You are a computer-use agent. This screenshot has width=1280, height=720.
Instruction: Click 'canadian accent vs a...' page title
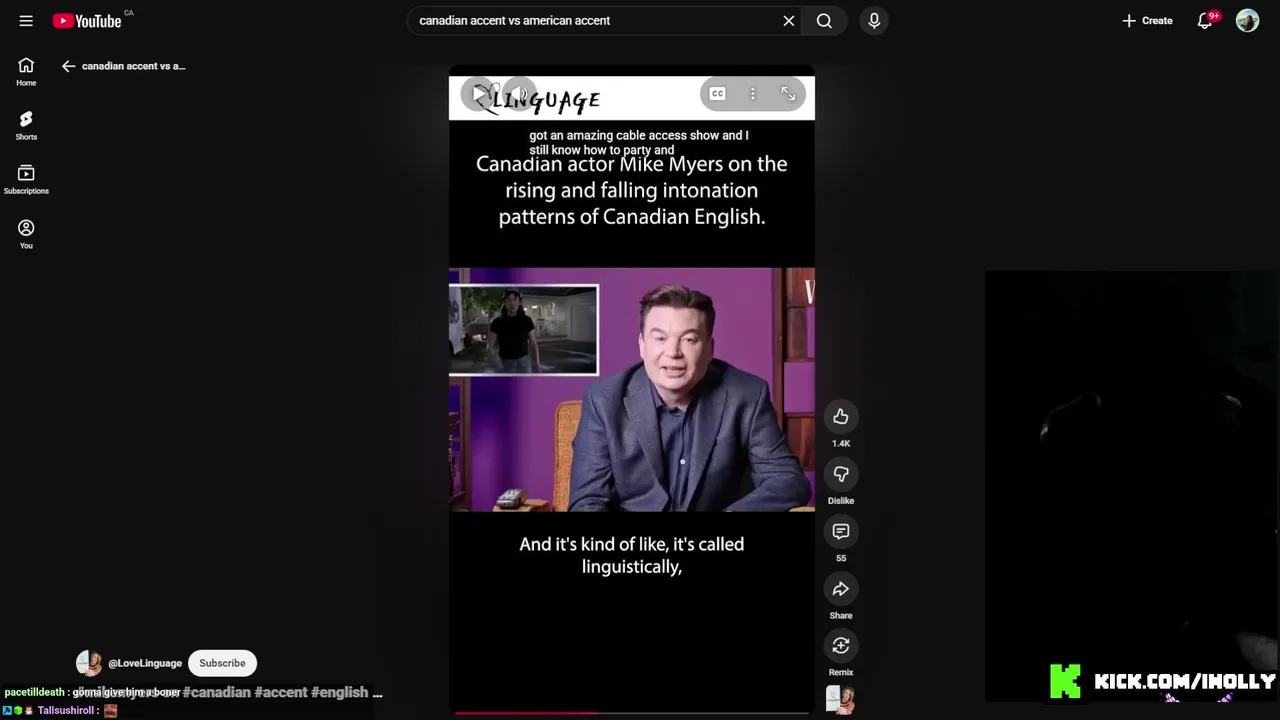(x=134, y=66)
